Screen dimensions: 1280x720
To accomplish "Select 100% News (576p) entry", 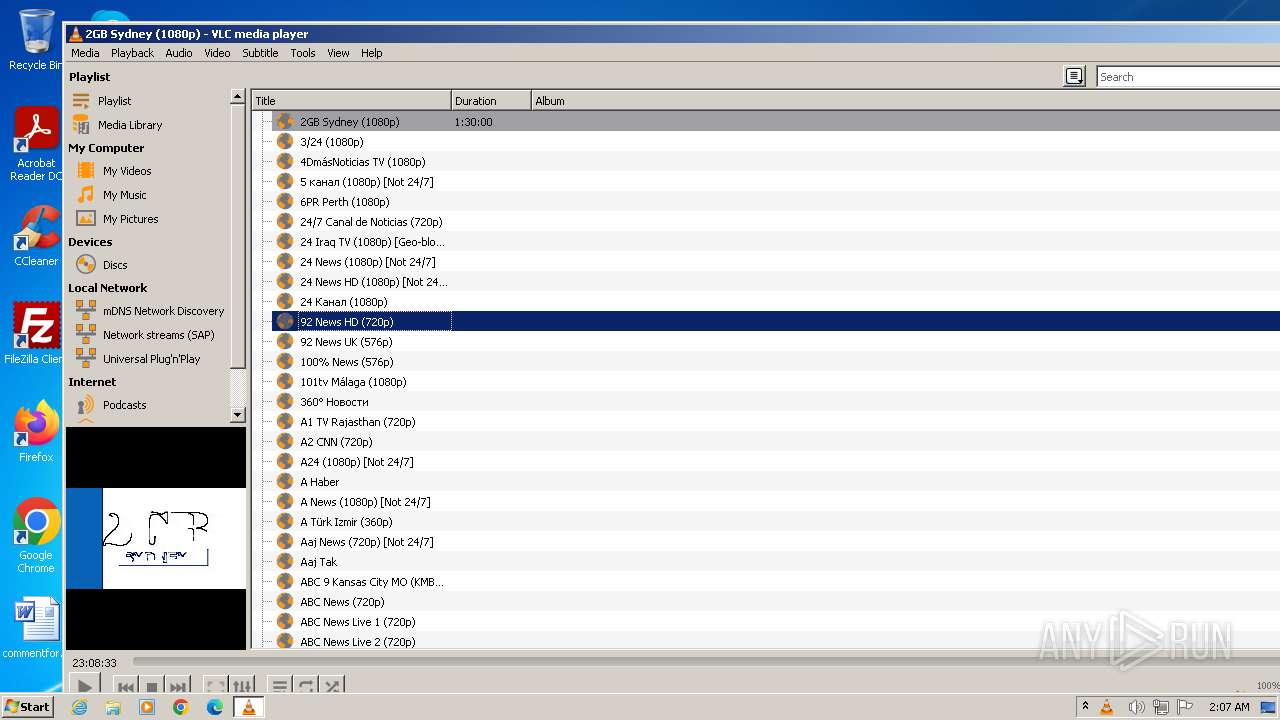I will click(x=776, y=362).
